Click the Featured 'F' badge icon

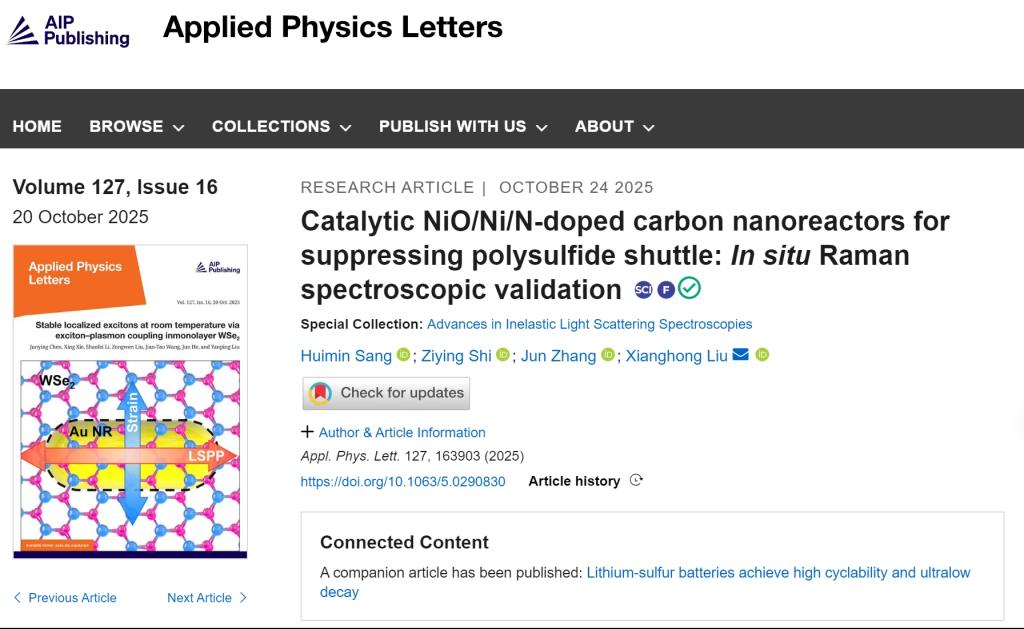(x=666, y=290)
